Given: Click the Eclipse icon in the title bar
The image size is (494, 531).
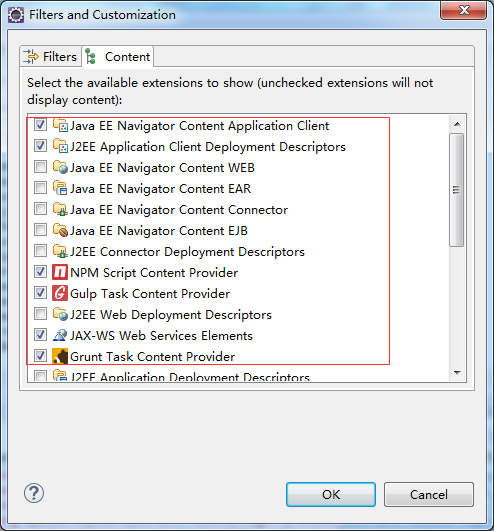Looking at the screenshot, I should click(x=16, y=15).
